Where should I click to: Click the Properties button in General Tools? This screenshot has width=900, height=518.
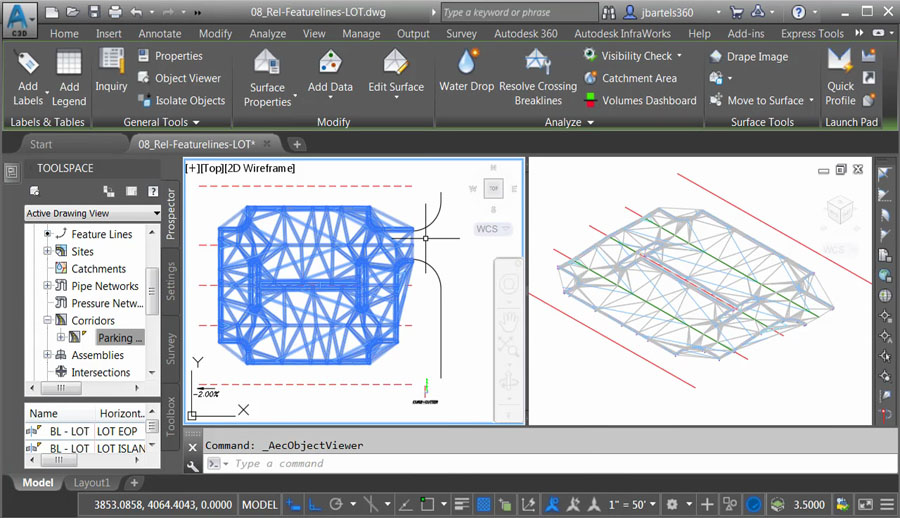point(170,56)
